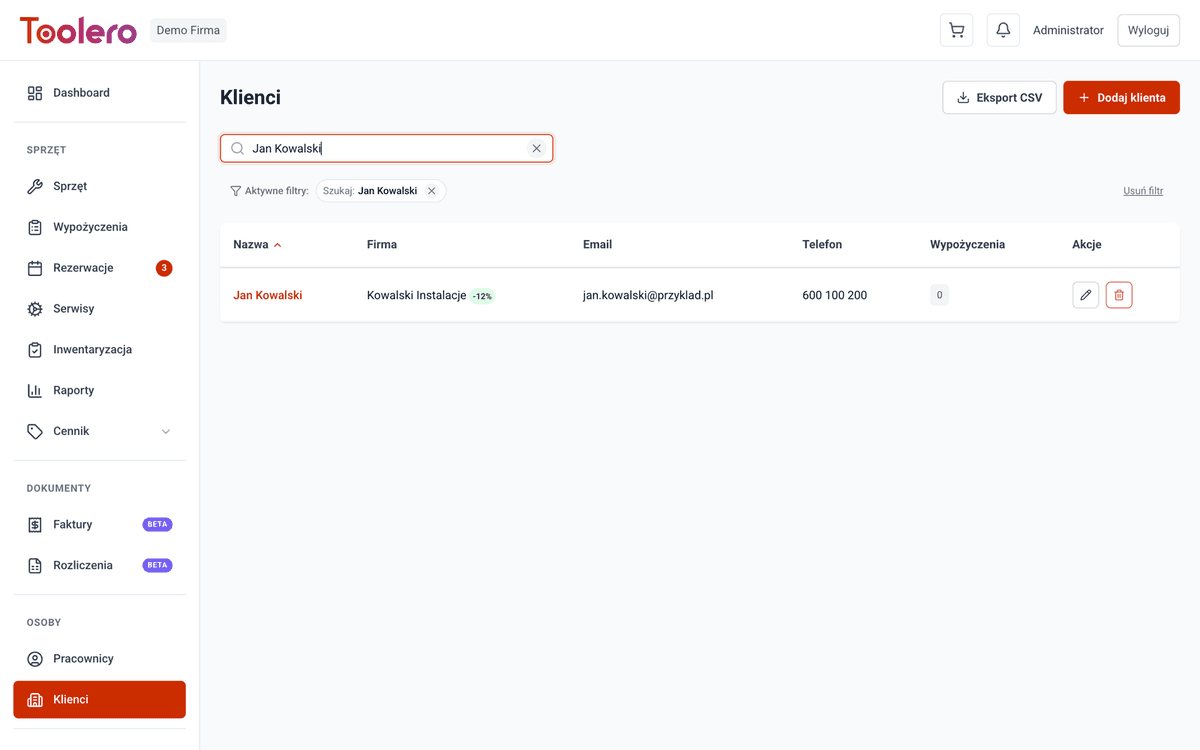This screenshot has height=750, width=1200.
Task: Delete Jan Kowalski with trash icon
Action: [x=1119, y=295]
